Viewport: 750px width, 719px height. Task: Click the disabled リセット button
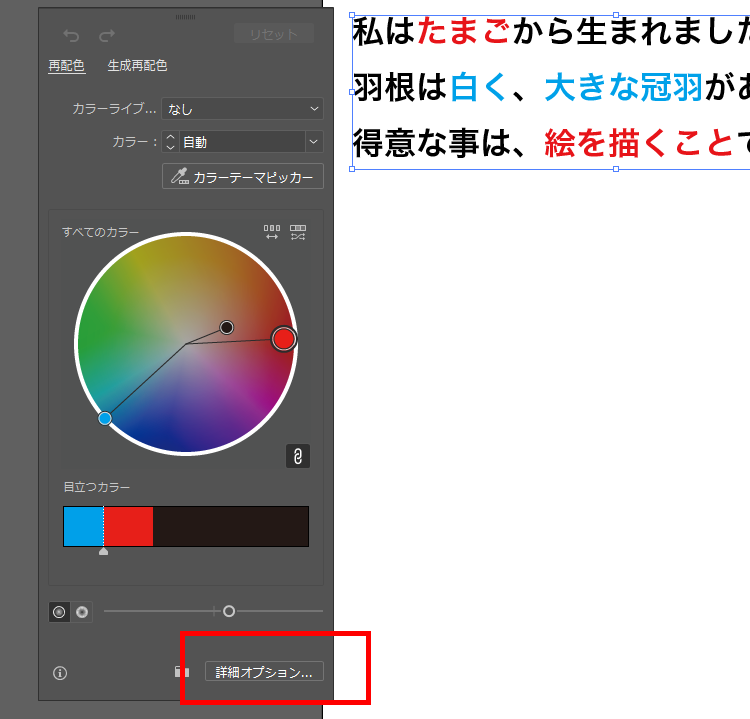point(274,34)
